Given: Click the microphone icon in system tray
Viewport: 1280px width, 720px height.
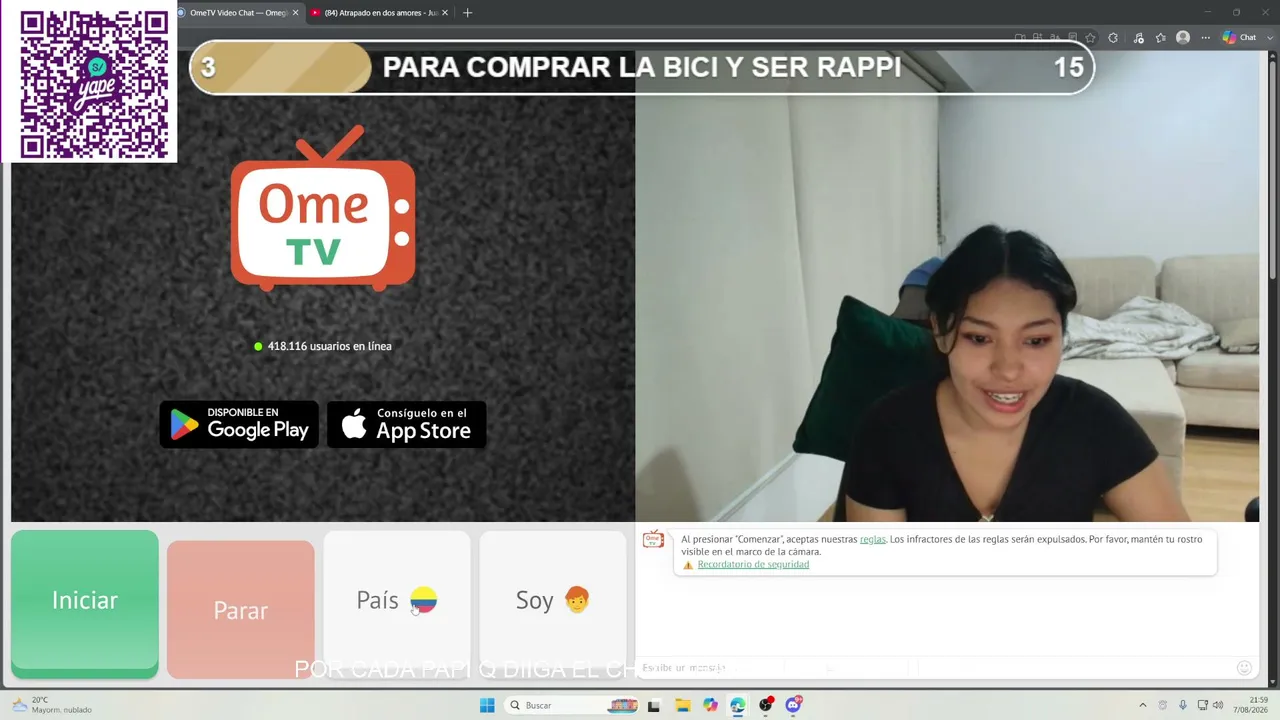Looking at the screenshot, I should (1183, 705).
